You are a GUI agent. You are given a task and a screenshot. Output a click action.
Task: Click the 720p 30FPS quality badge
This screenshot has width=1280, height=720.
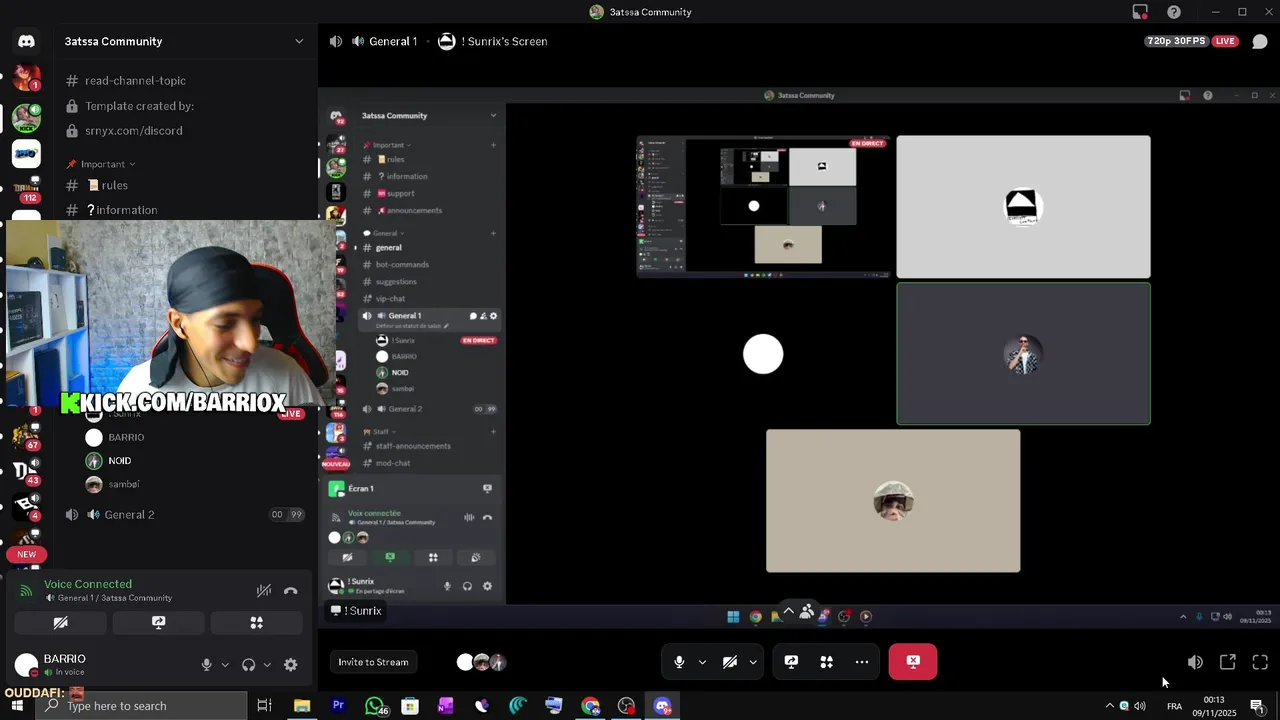[x=1176, y=41]
